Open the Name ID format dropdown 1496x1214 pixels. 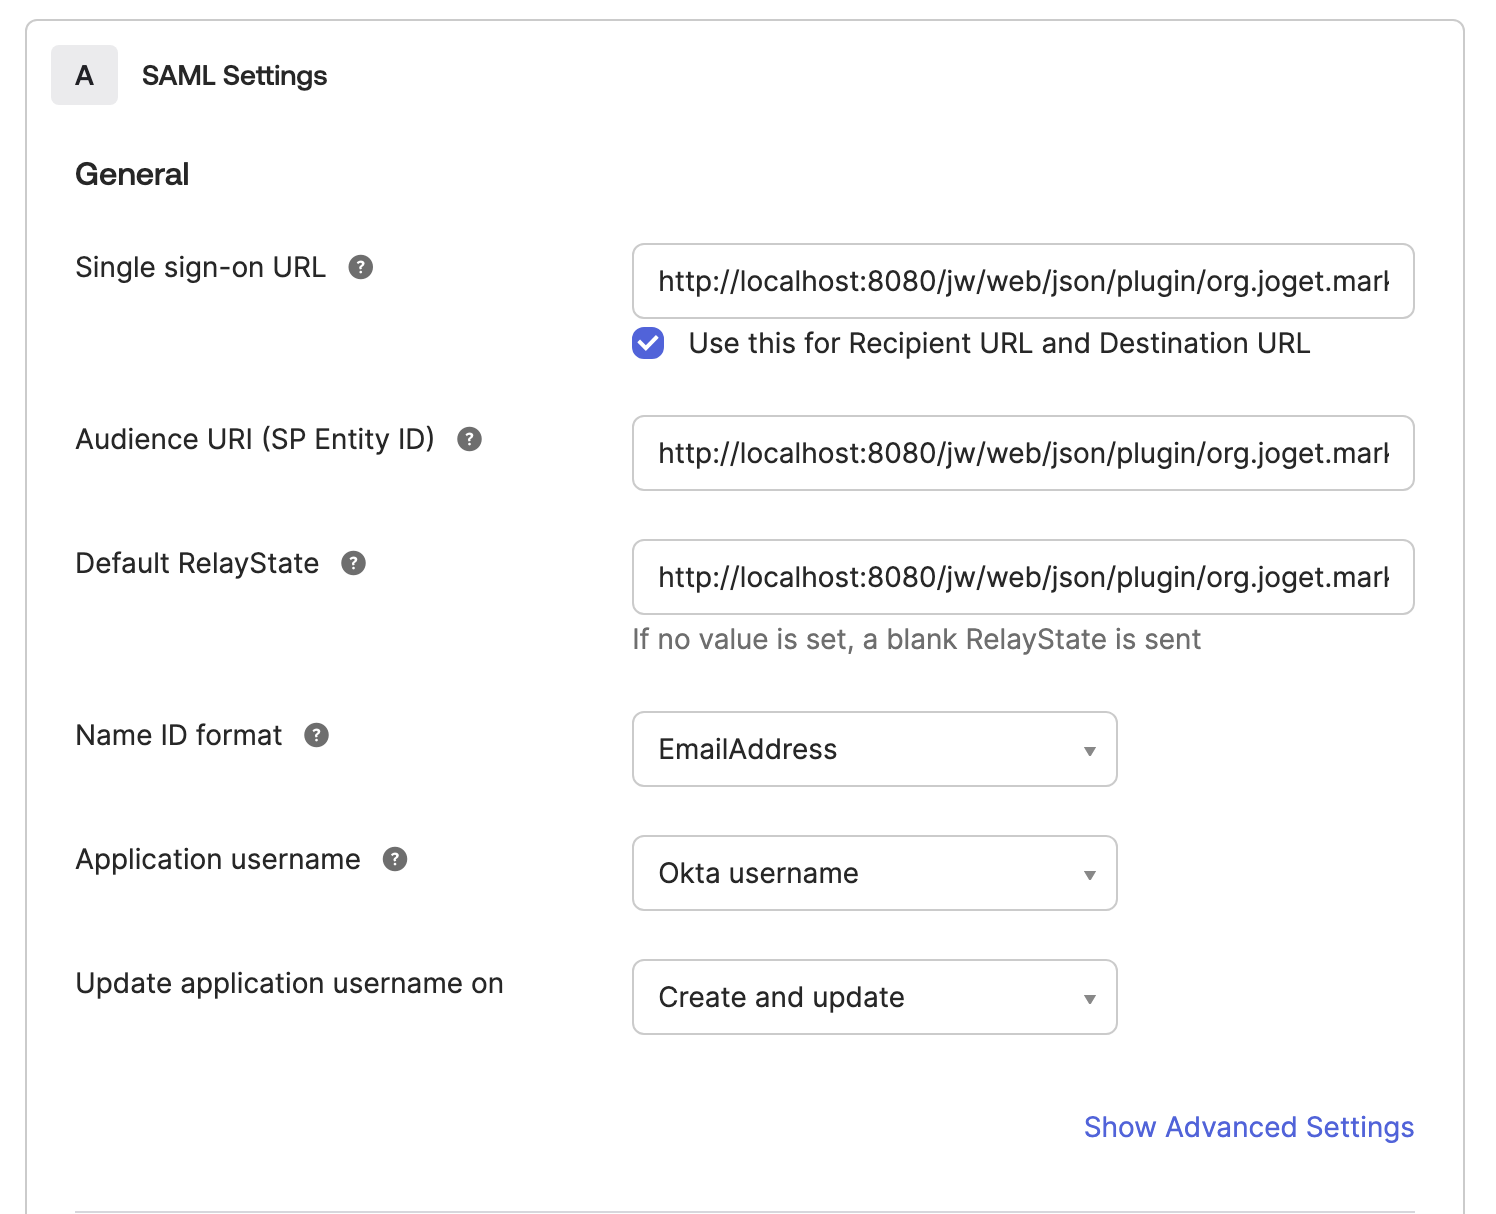[x=874, y=749]
